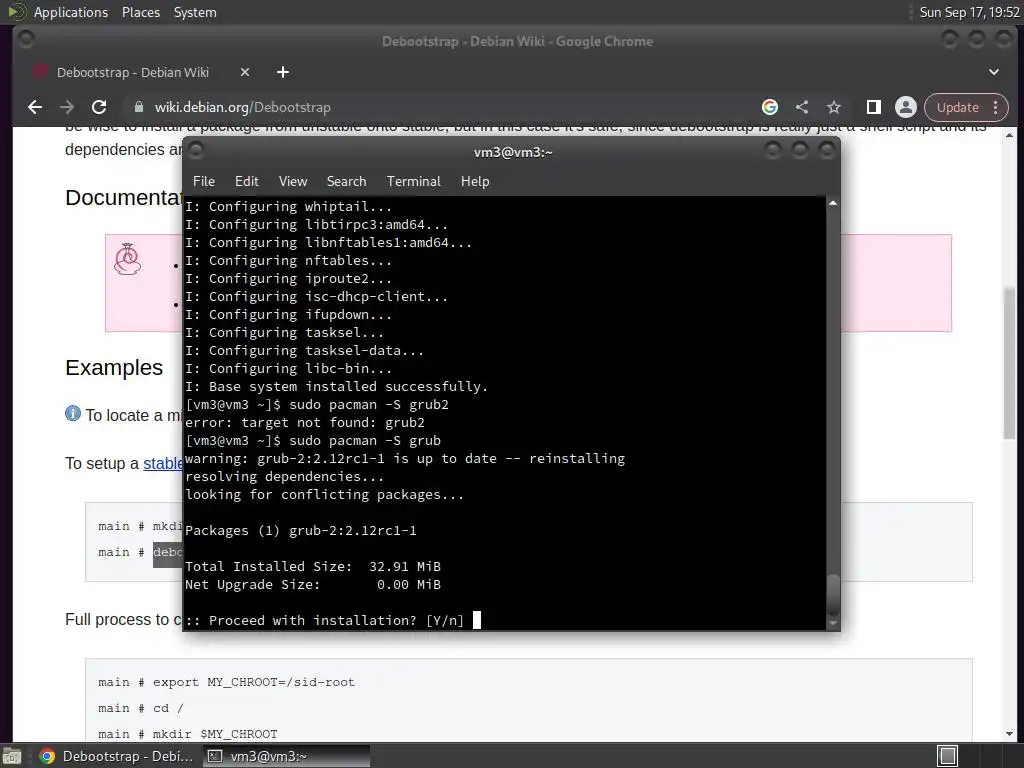Open the System menu

195,12
